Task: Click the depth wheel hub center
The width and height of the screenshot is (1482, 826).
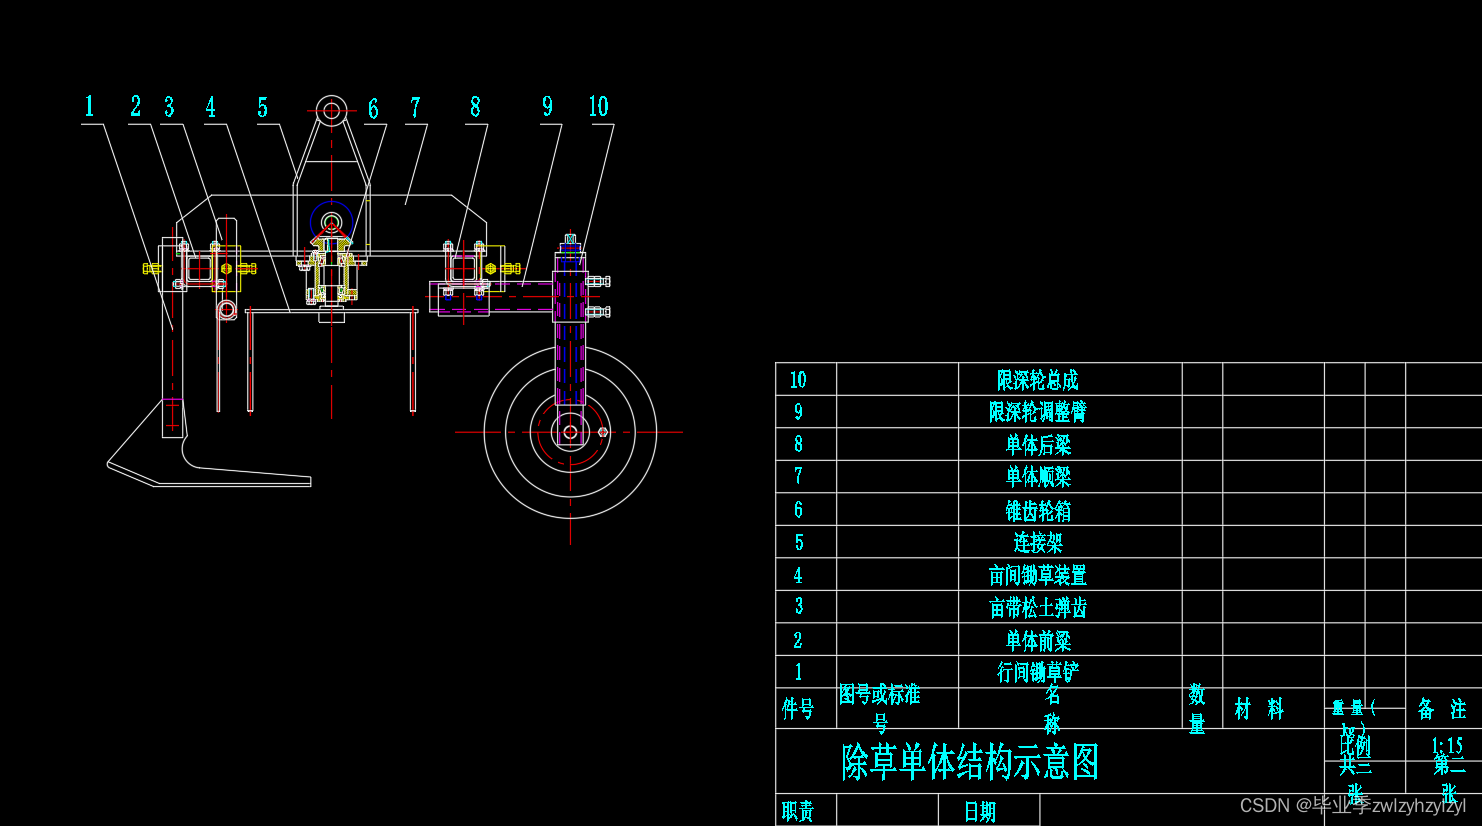Action: click(x=570, y=432)
